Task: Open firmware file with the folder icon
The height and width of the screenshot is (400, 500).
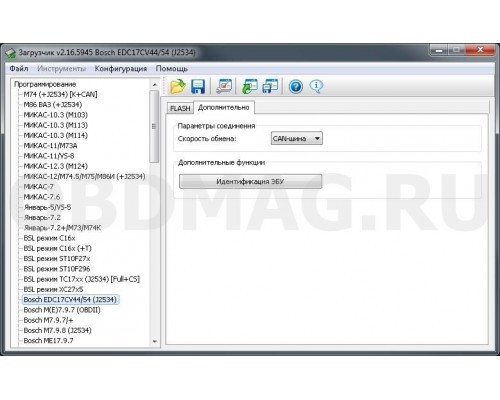Action: 178,86
